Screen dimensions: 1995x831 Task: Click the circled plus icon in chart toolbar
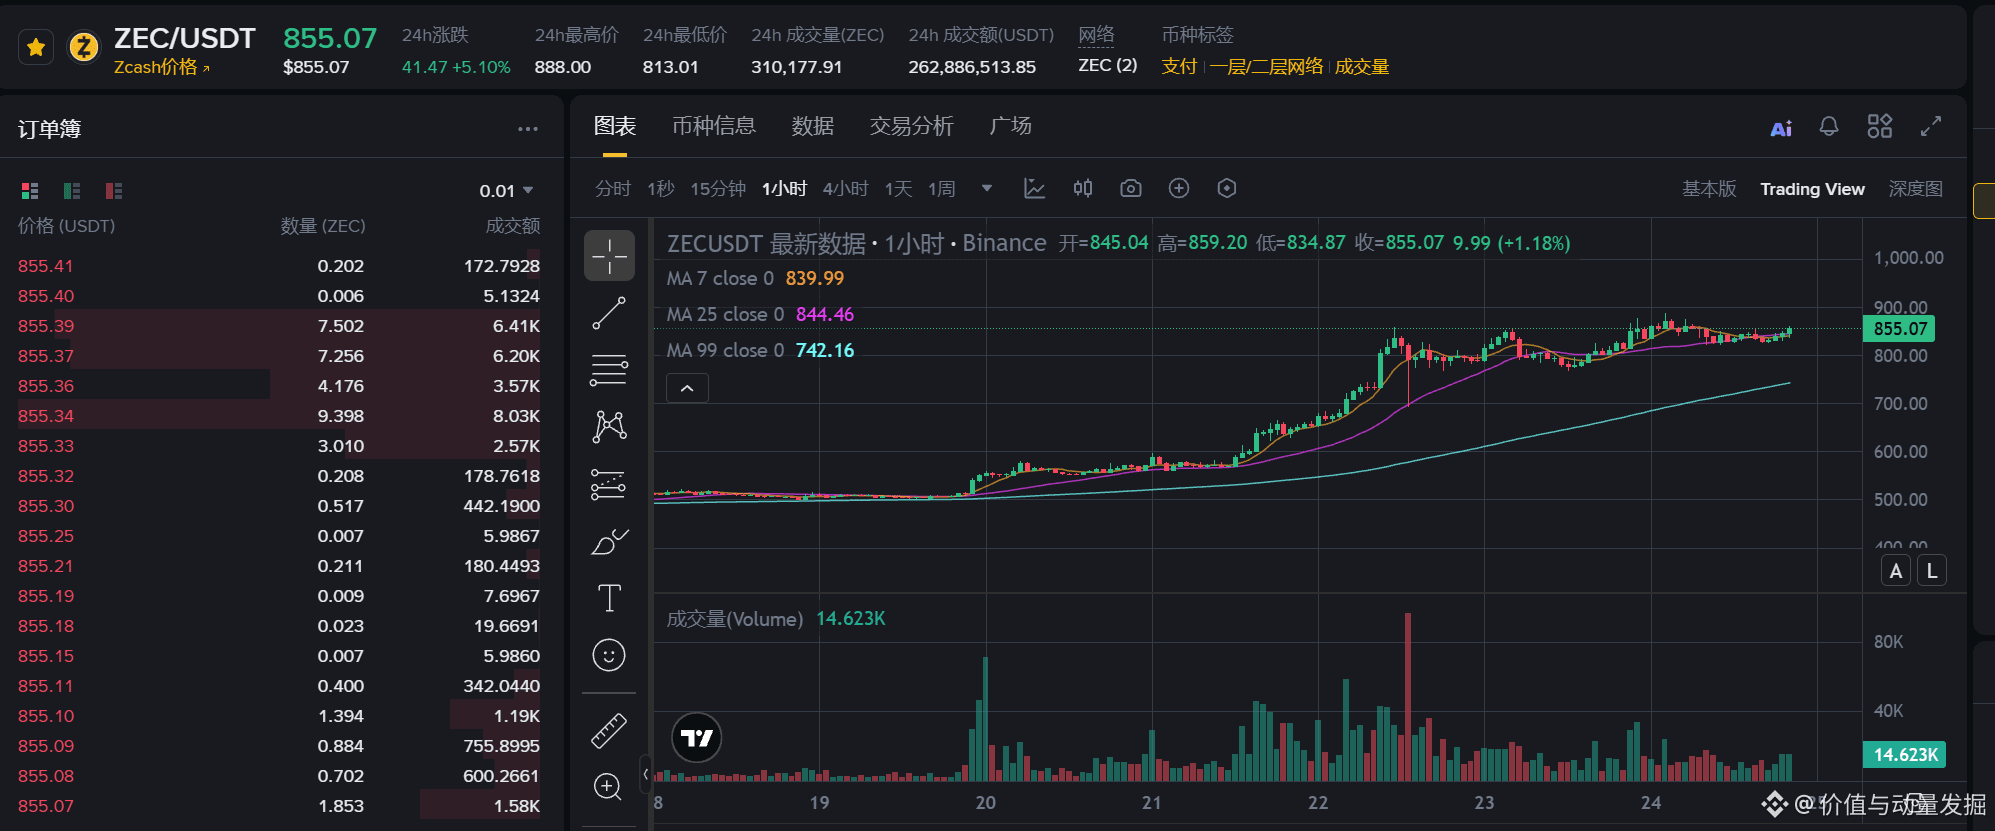(x=1179, y=188)
